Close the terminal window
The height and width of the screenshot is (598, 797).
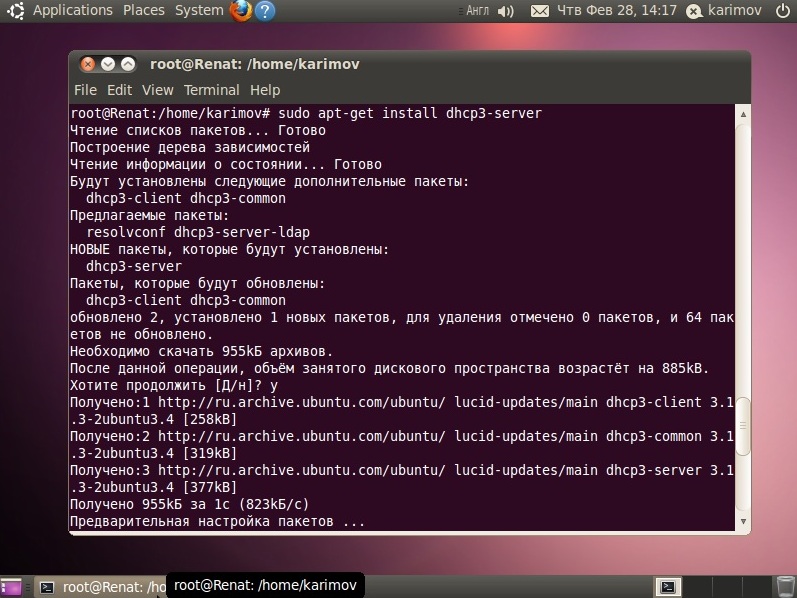88,64
